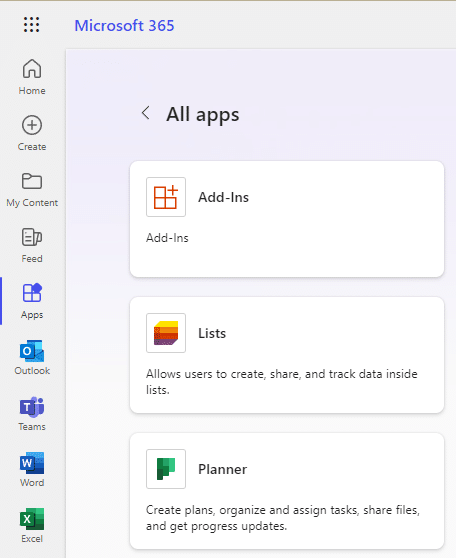
Task: Open the Add-Ins app card
Action: tap(287, 219)
